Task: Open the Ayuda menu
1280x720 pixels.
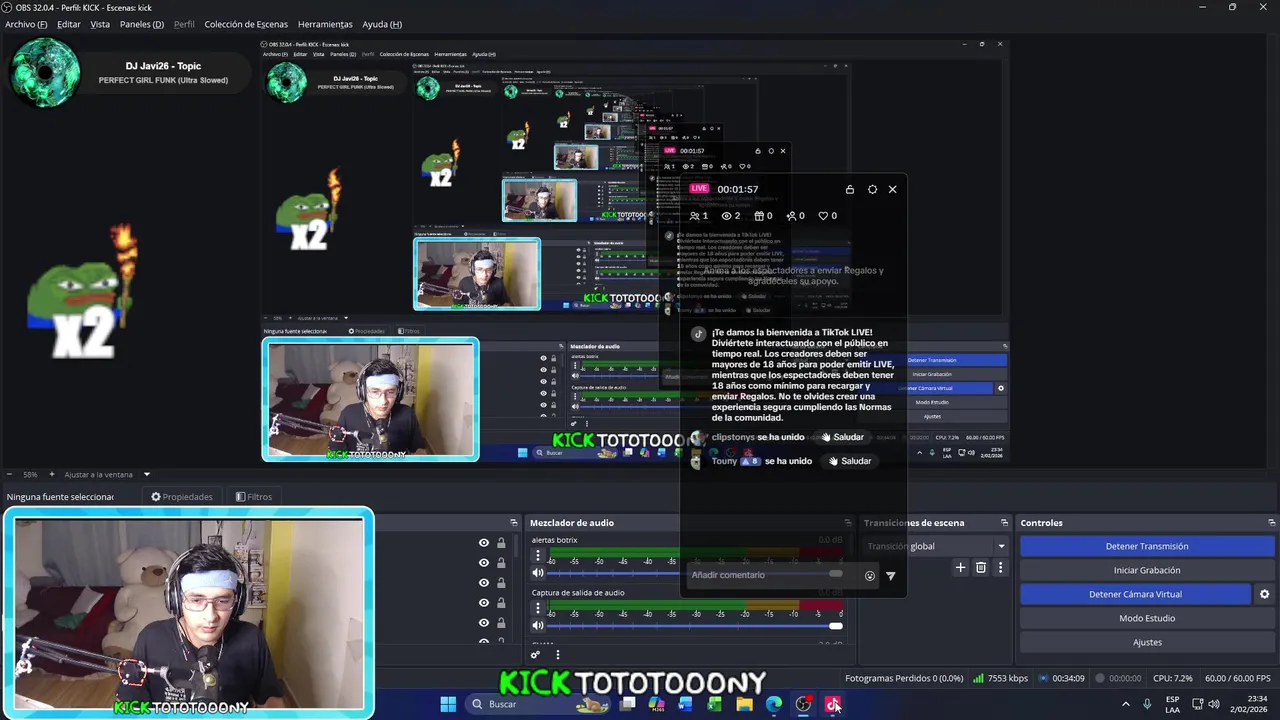Action: [382, 24]
